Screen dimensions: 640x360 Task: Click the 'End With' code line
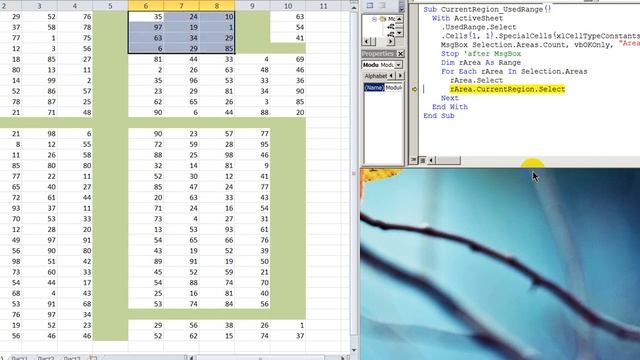point(450,107)
